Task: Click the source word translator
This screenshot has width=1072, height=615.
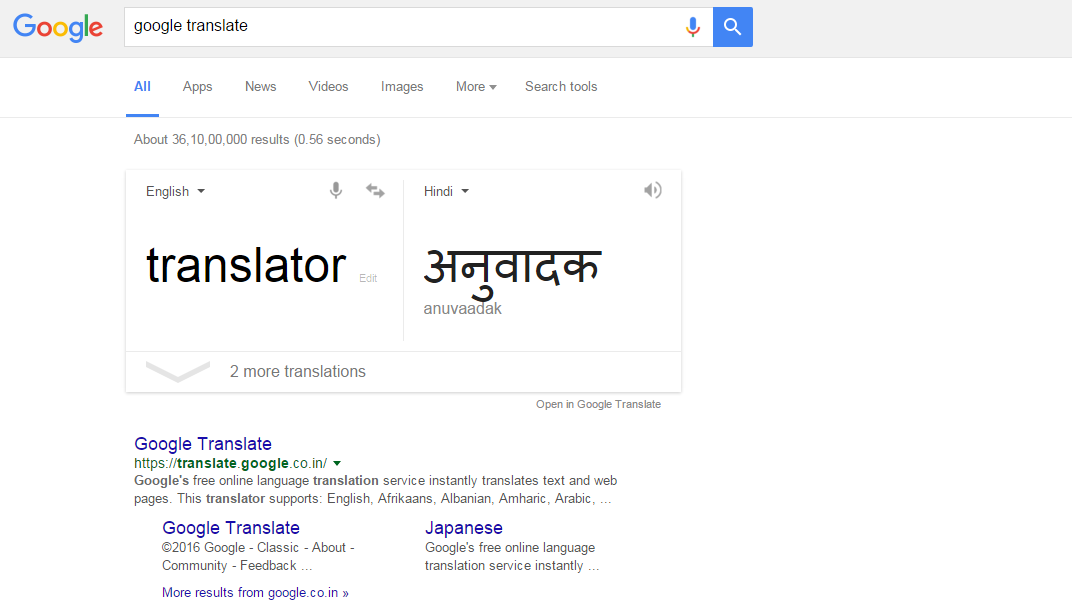Action: point(246,265)
